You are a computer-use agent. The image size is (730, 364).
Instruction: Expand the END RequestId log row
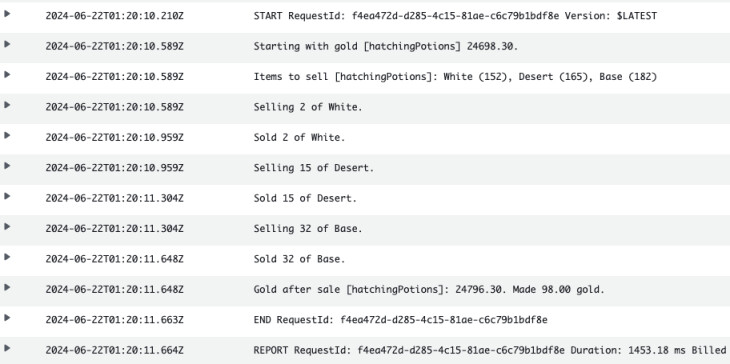click(x=7, y=318)
